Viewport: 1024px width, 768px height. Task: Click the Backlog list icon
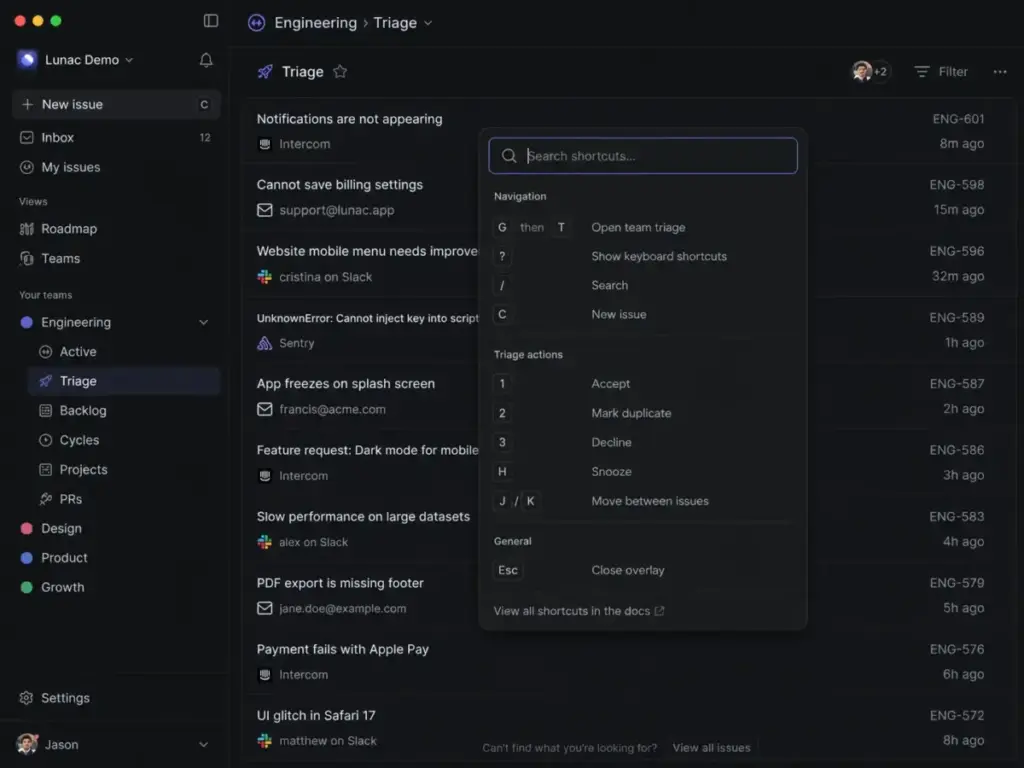(x=45, y=411)
